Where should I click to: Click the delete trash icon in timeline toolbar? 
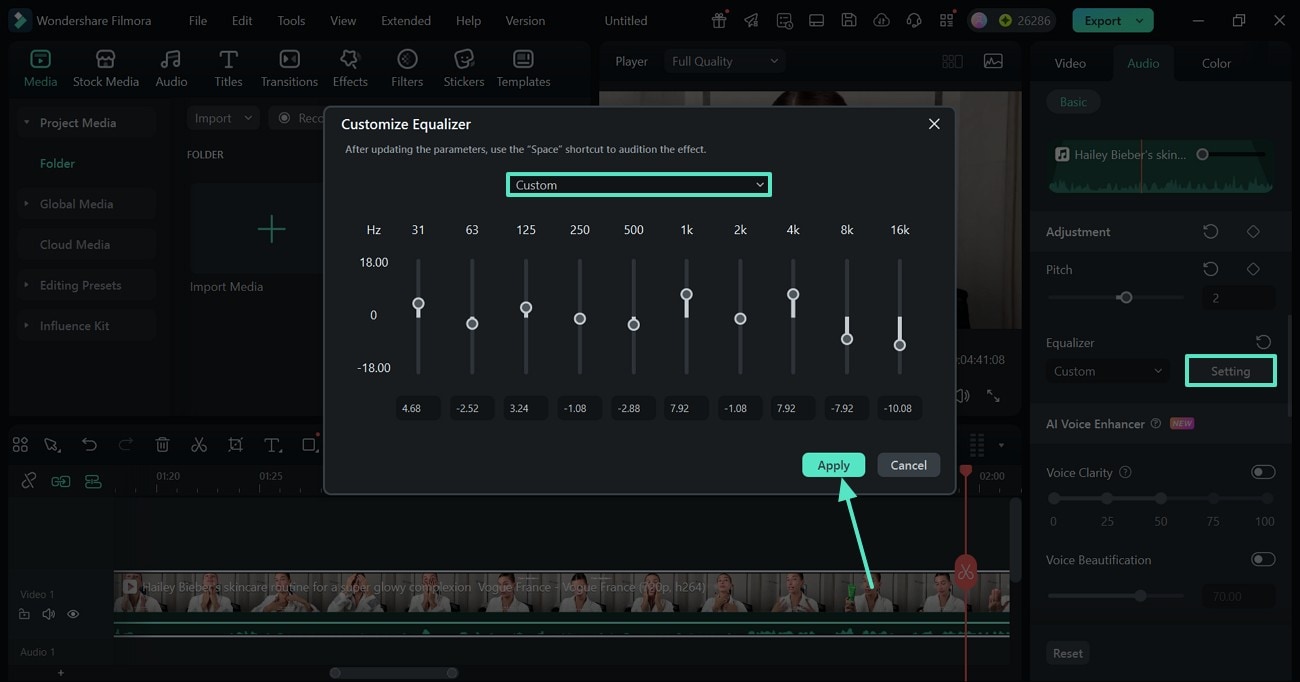(x=163, y=445)
